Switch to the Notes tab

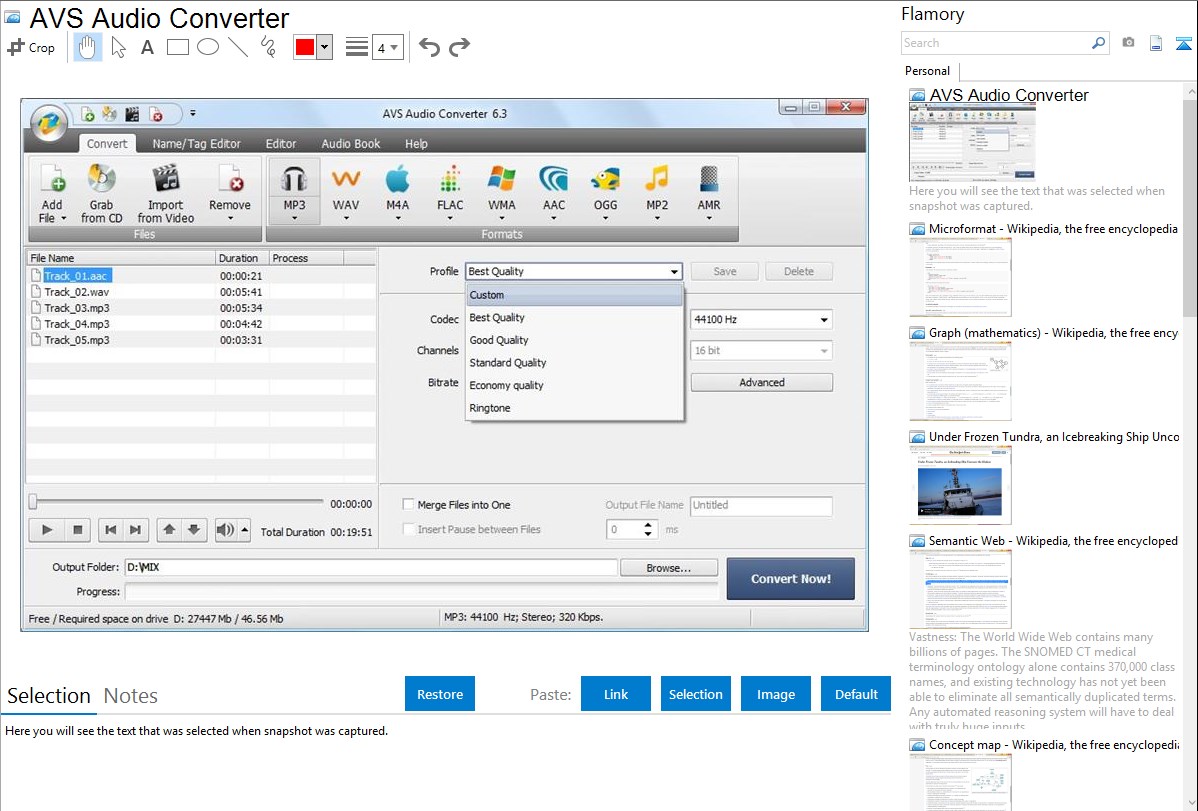pos(130,696)
